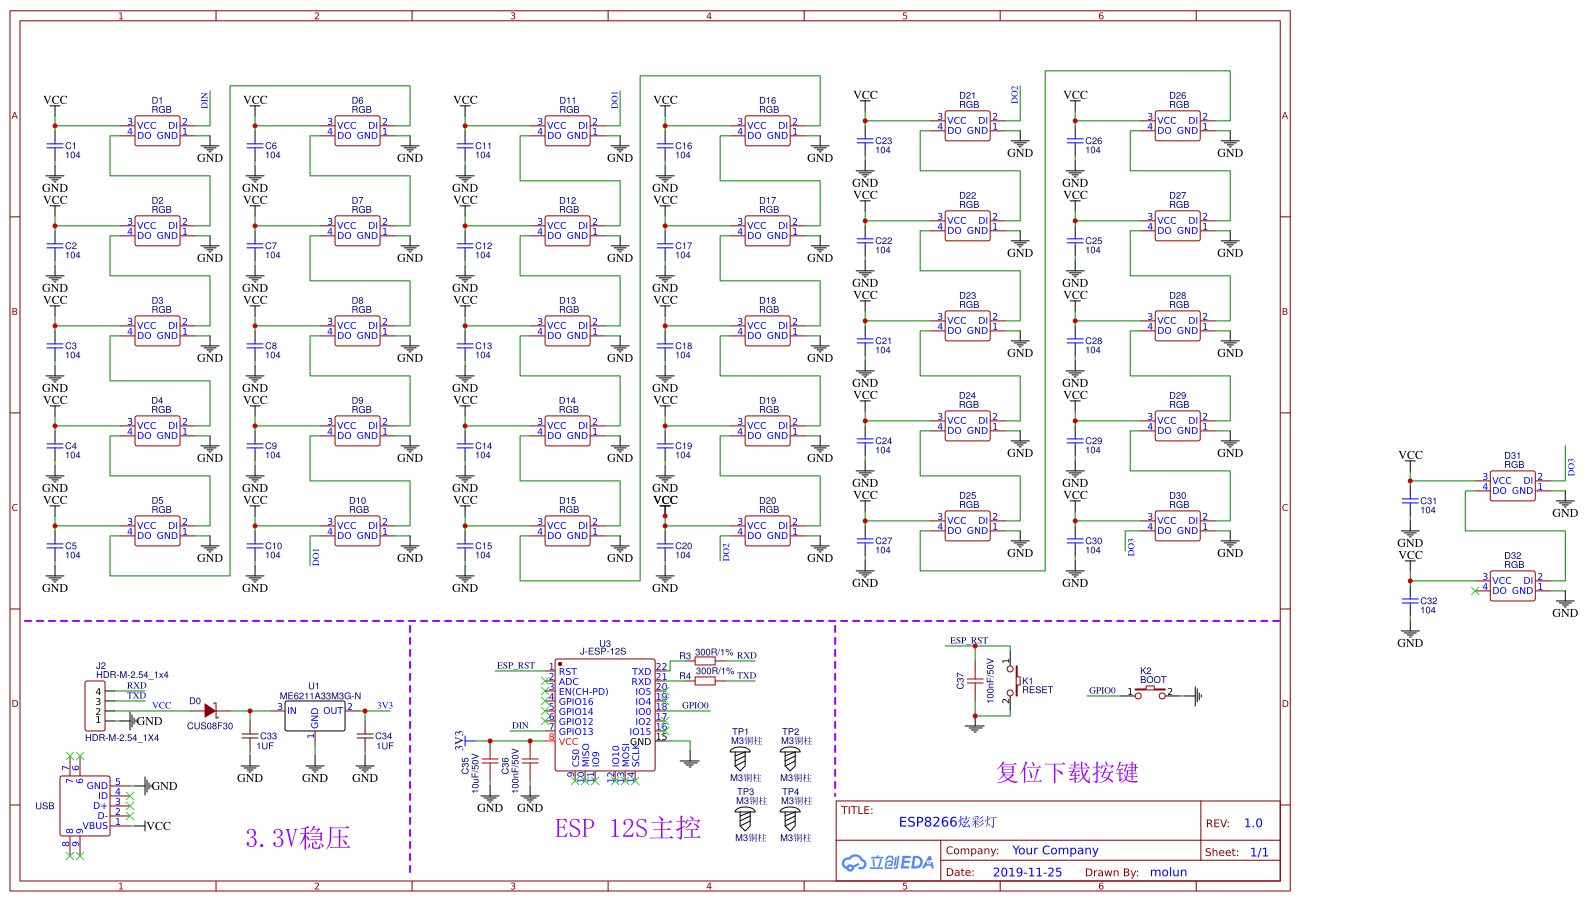Select the D21 RGB LED symbol
The image size is (1589, 901).
[x=968, y=125]
